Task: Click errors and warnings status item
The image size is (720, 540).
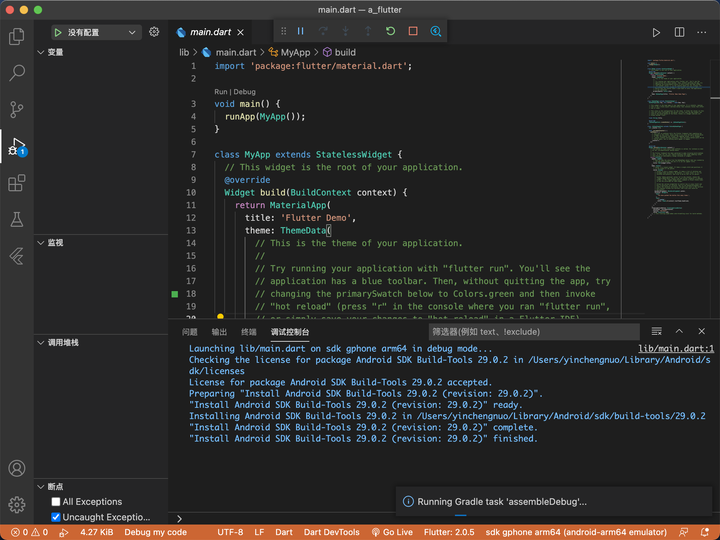Action: [x=29, y=532]
